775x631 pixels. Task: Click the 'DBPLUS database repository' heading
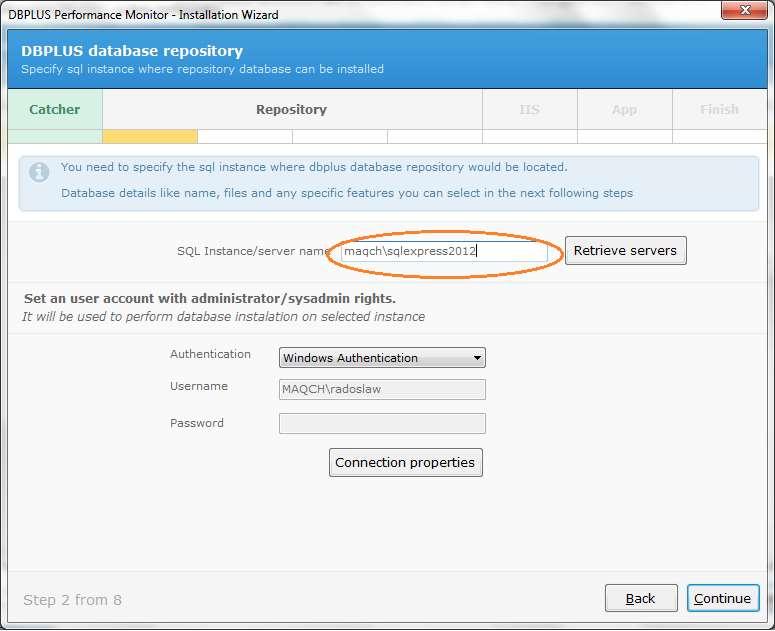(x=132, y=51)
